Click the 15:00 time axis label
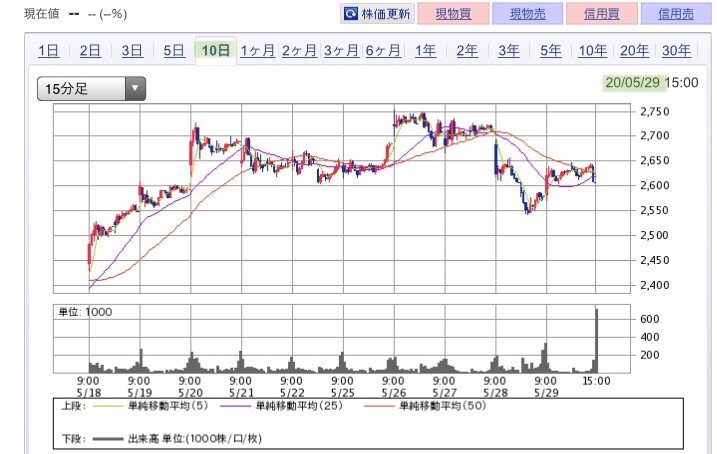The image size is (717, 454). (596, 381)
